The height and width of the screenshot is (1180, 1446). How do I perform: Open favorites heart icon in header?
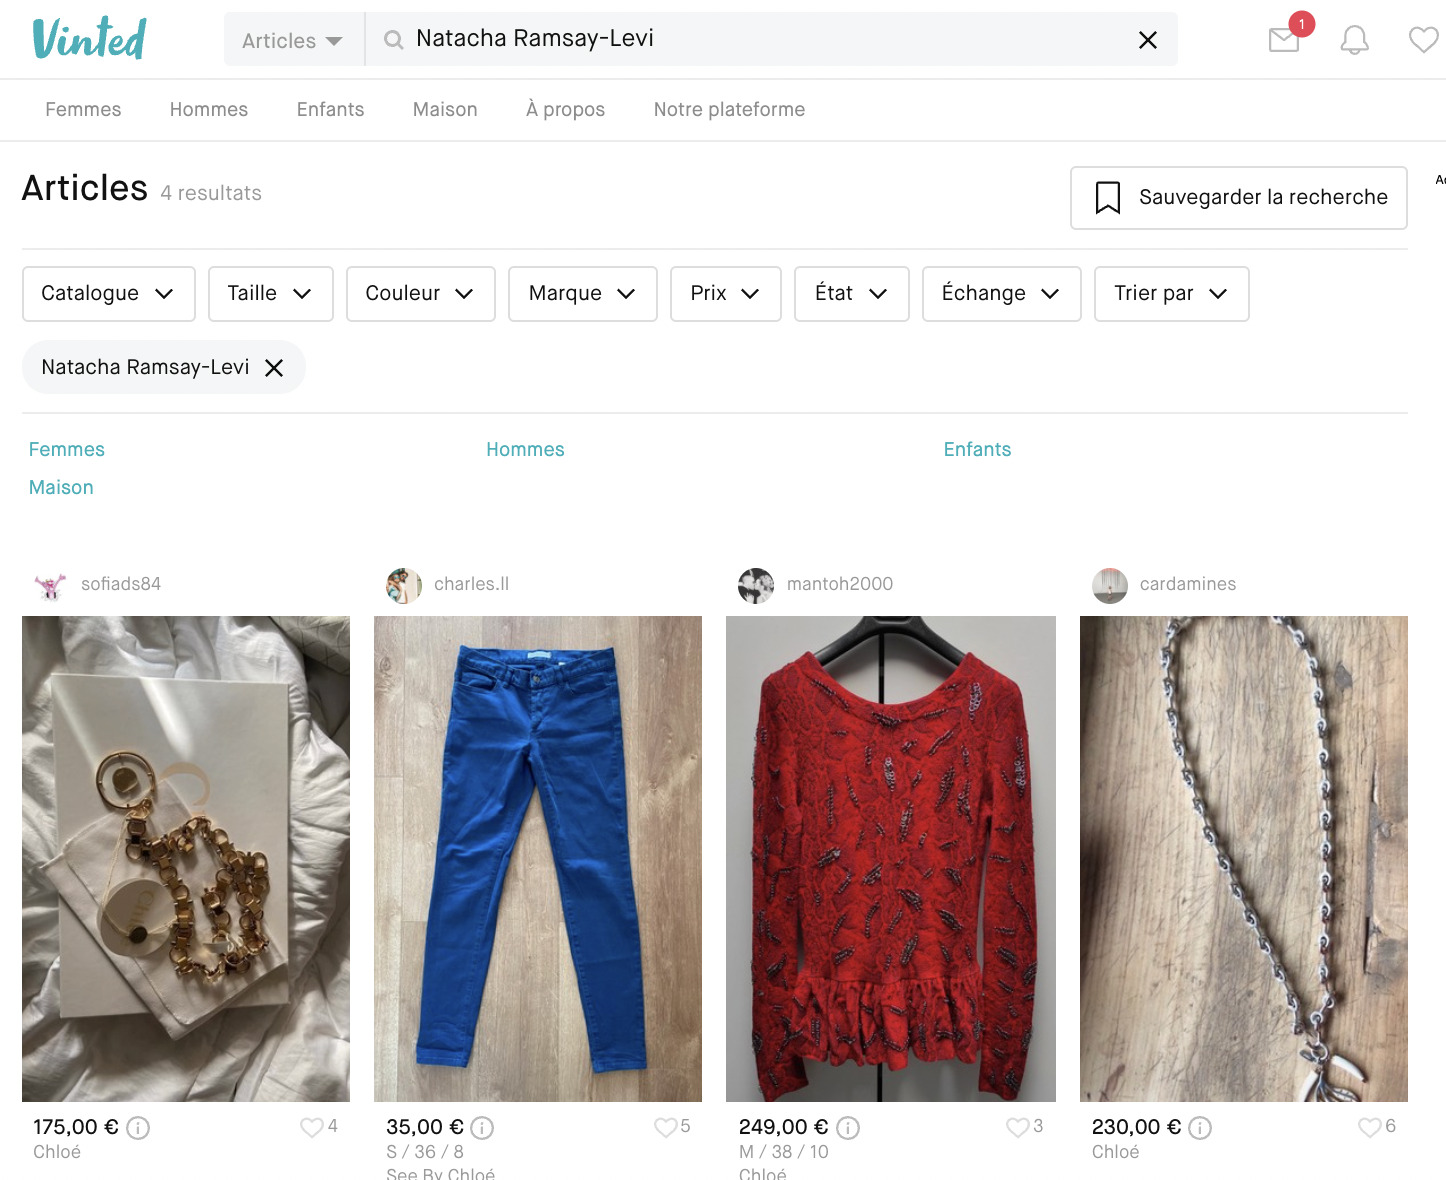click(x=1423, y=40)
